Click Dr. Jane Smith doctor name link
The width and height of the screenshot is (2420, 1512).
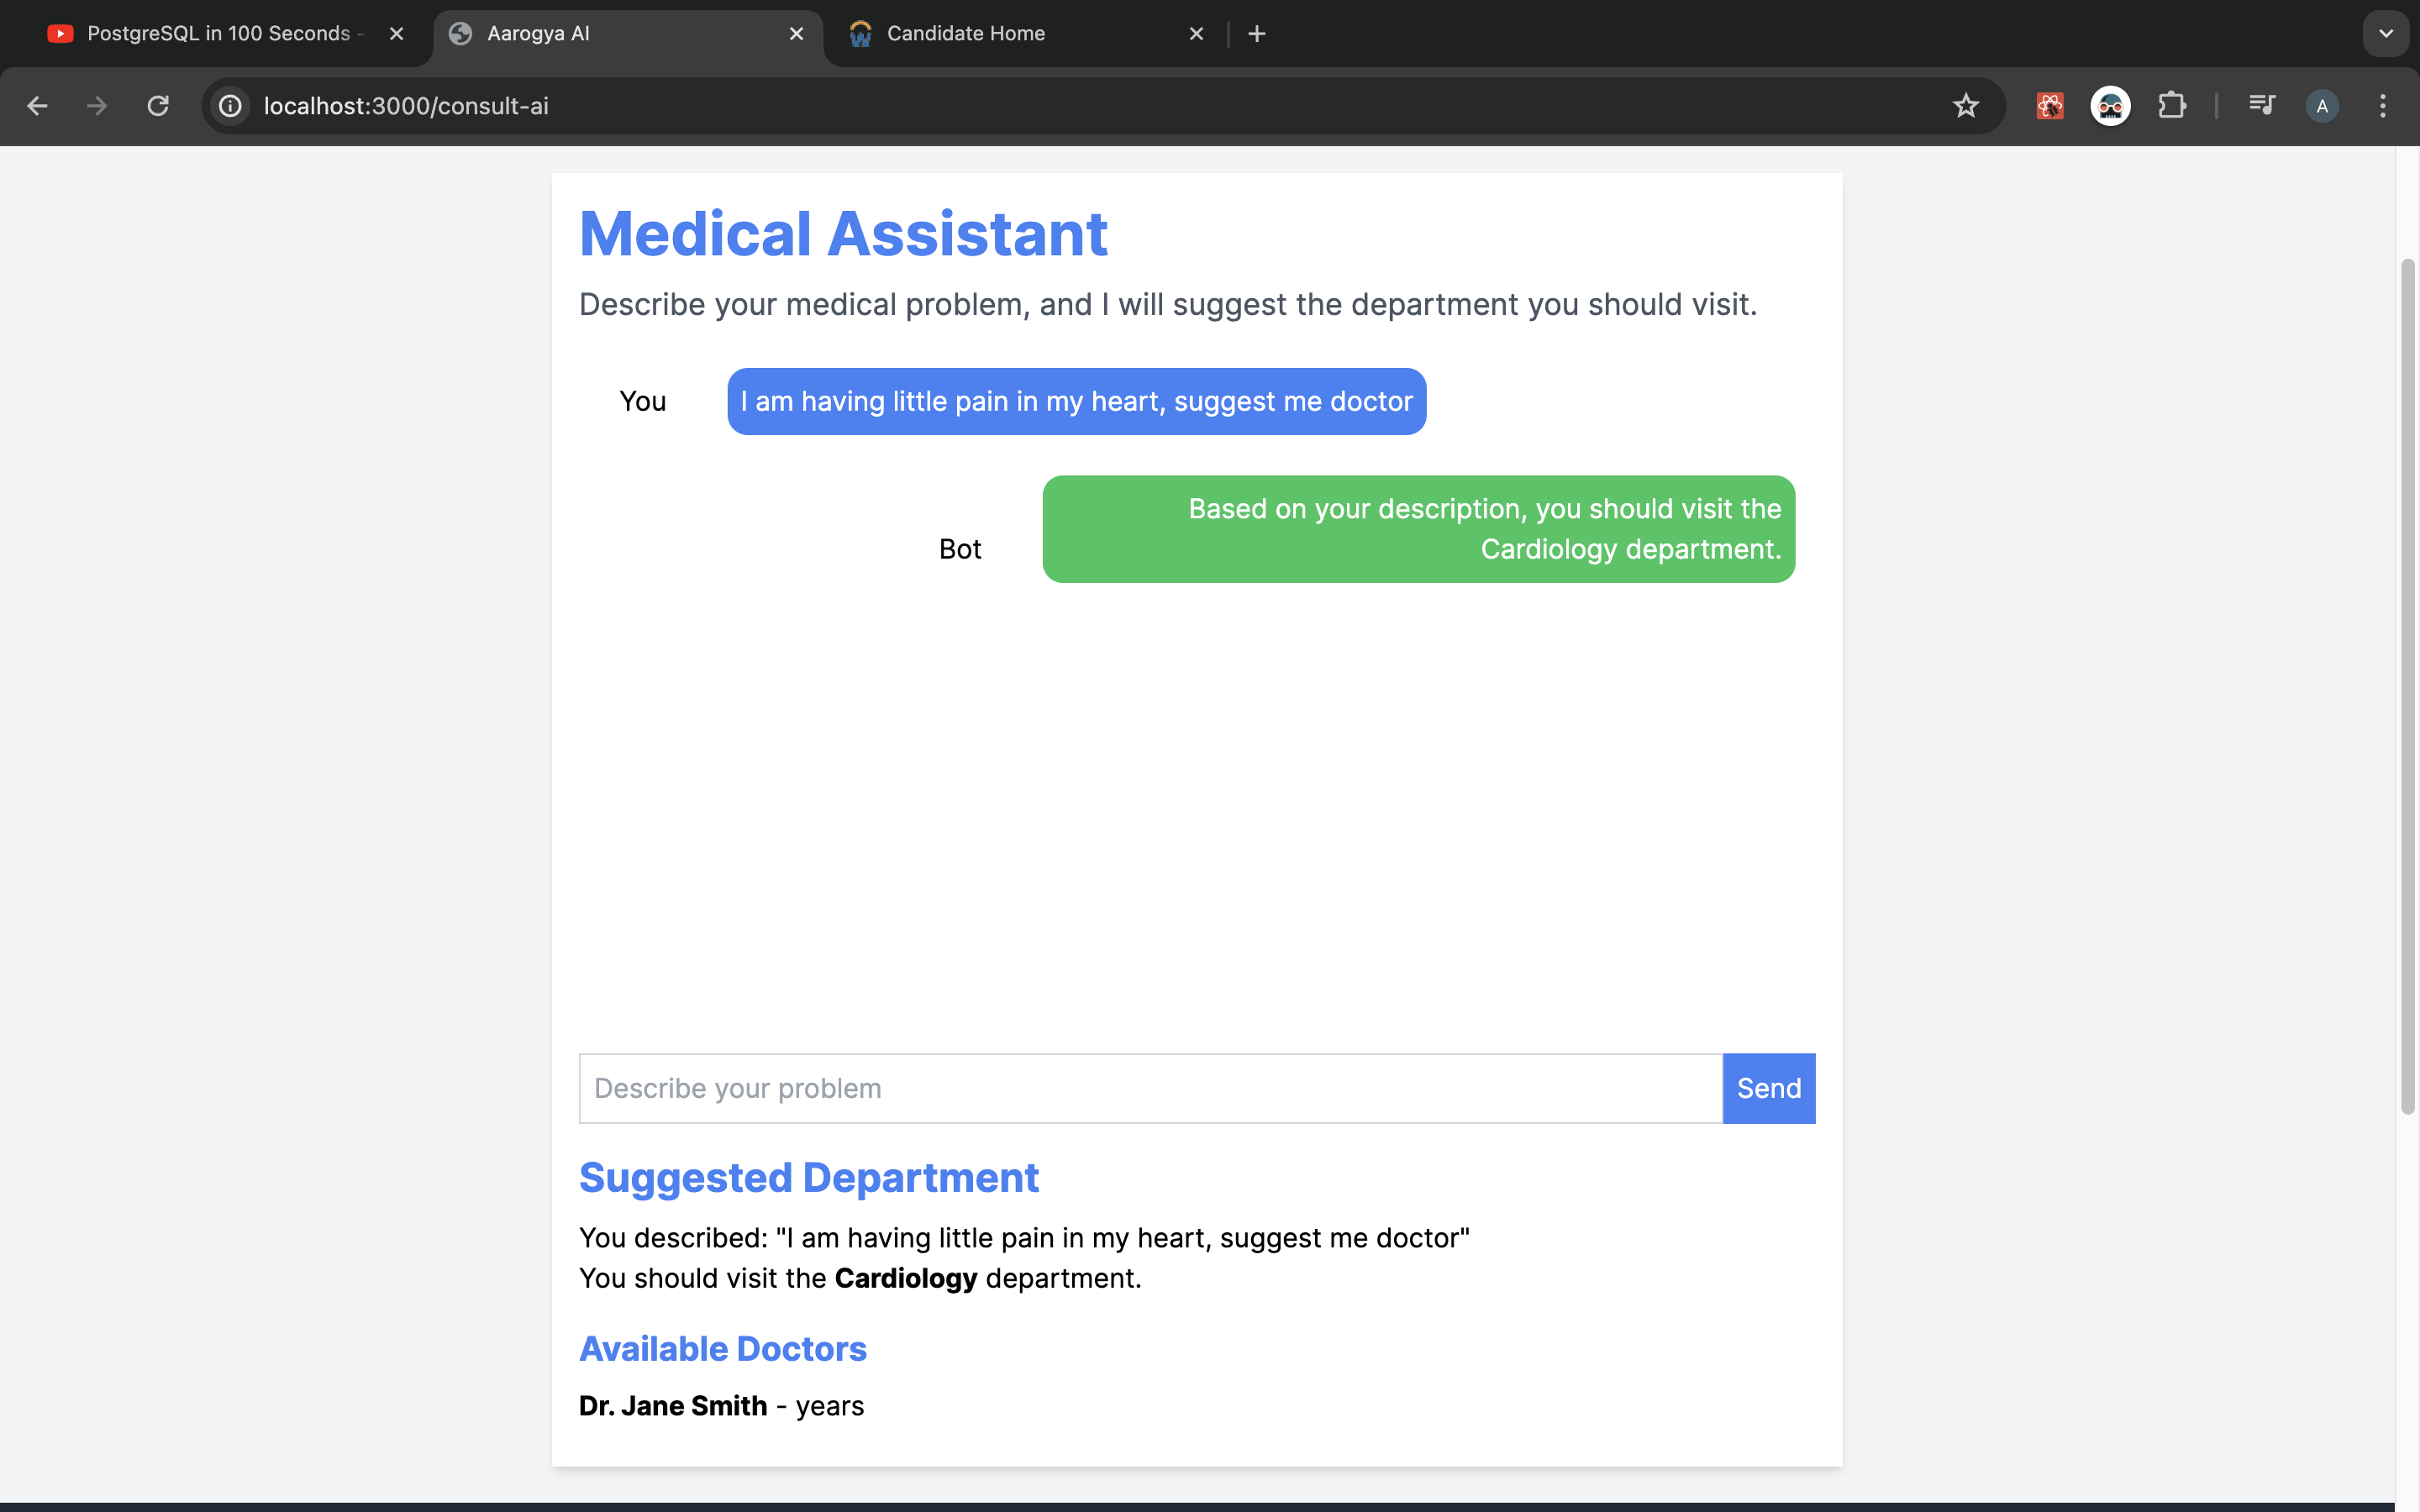pos(672,1404)
